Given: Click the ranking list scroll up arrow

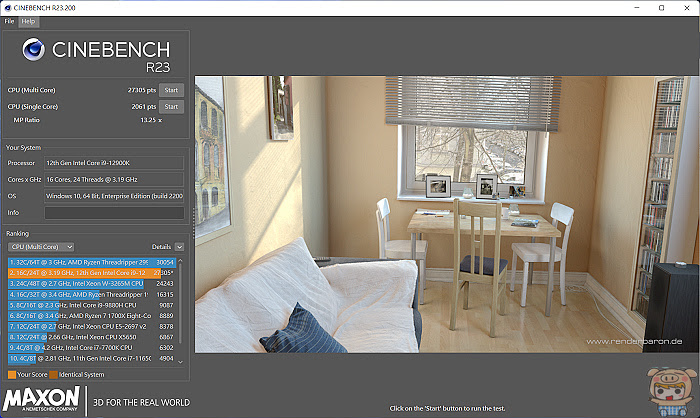Looking at the screenshot, I should click(180, 261).
